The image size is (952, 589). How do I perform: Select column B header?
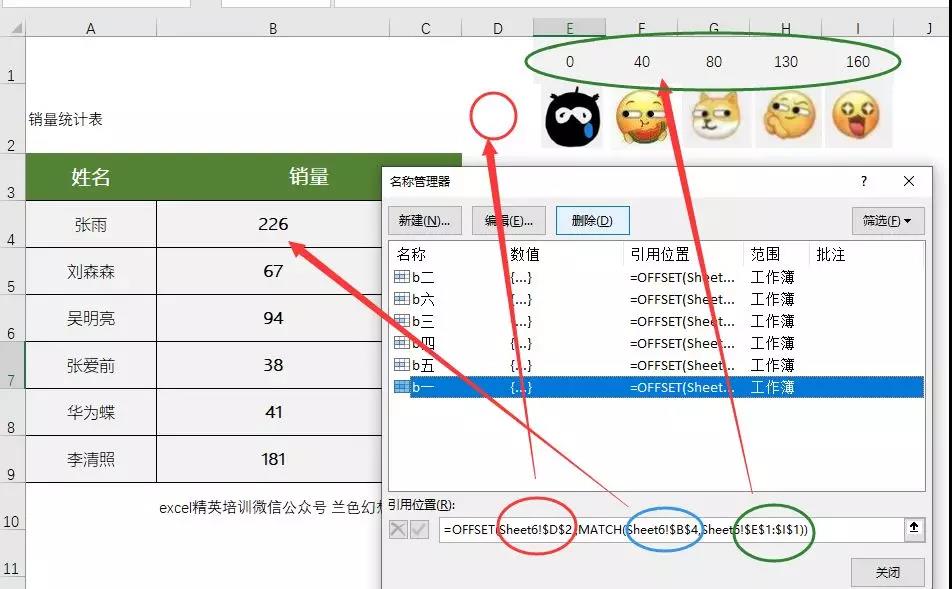273,28
